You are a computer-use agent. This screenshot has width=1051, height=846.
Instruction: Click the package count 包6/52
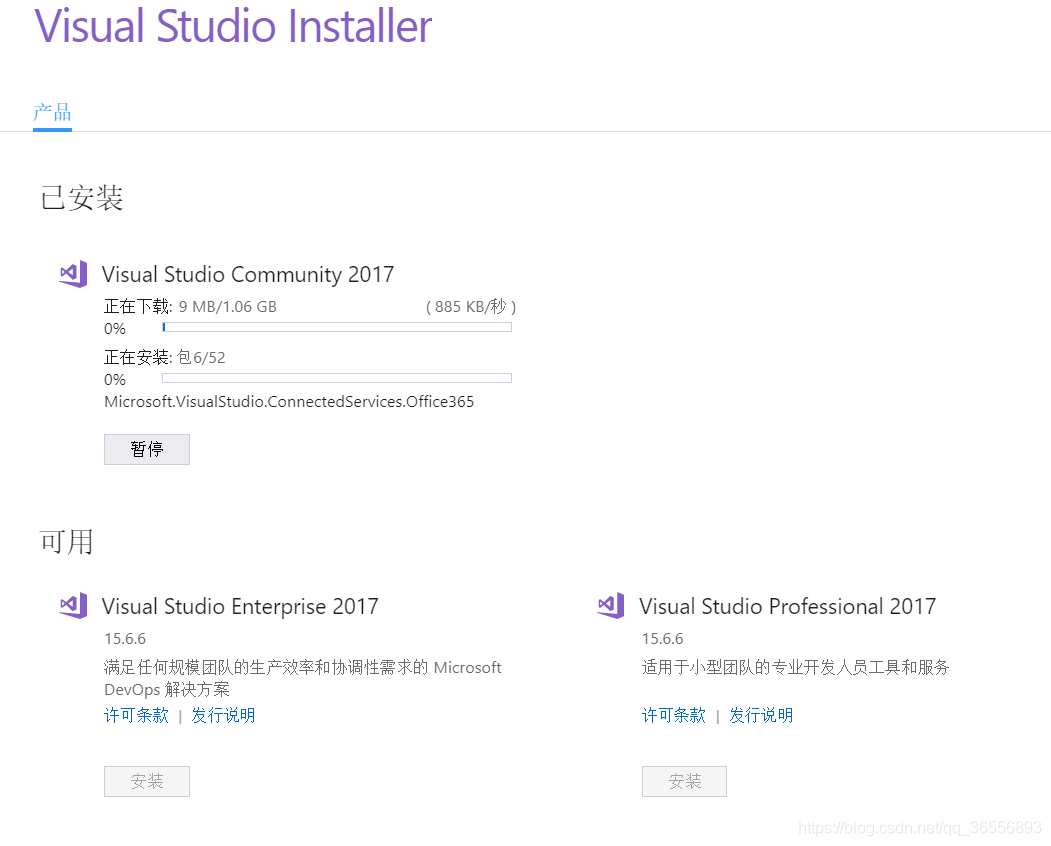(x=201, y=358)
